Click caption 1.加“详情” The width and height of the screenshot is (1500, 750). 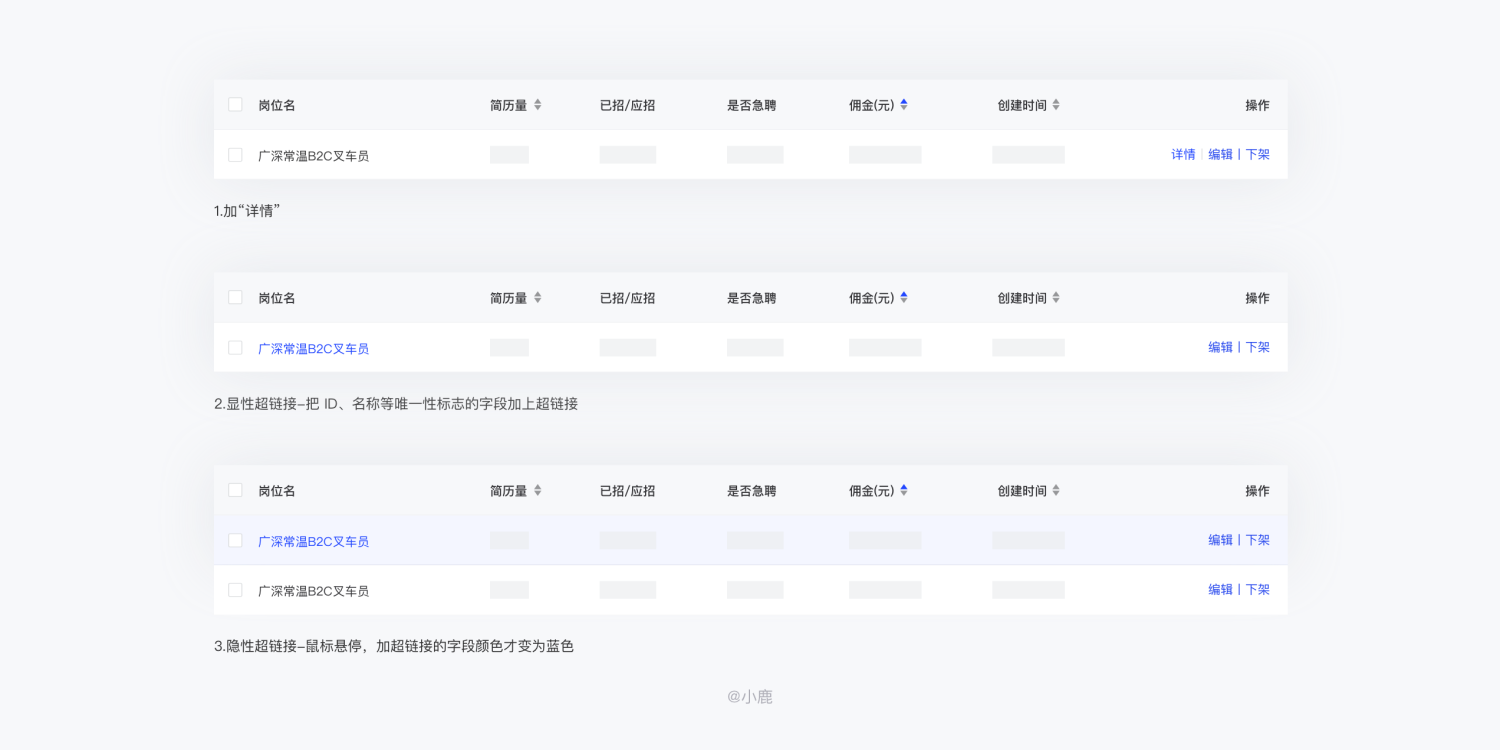coord(247,211)
